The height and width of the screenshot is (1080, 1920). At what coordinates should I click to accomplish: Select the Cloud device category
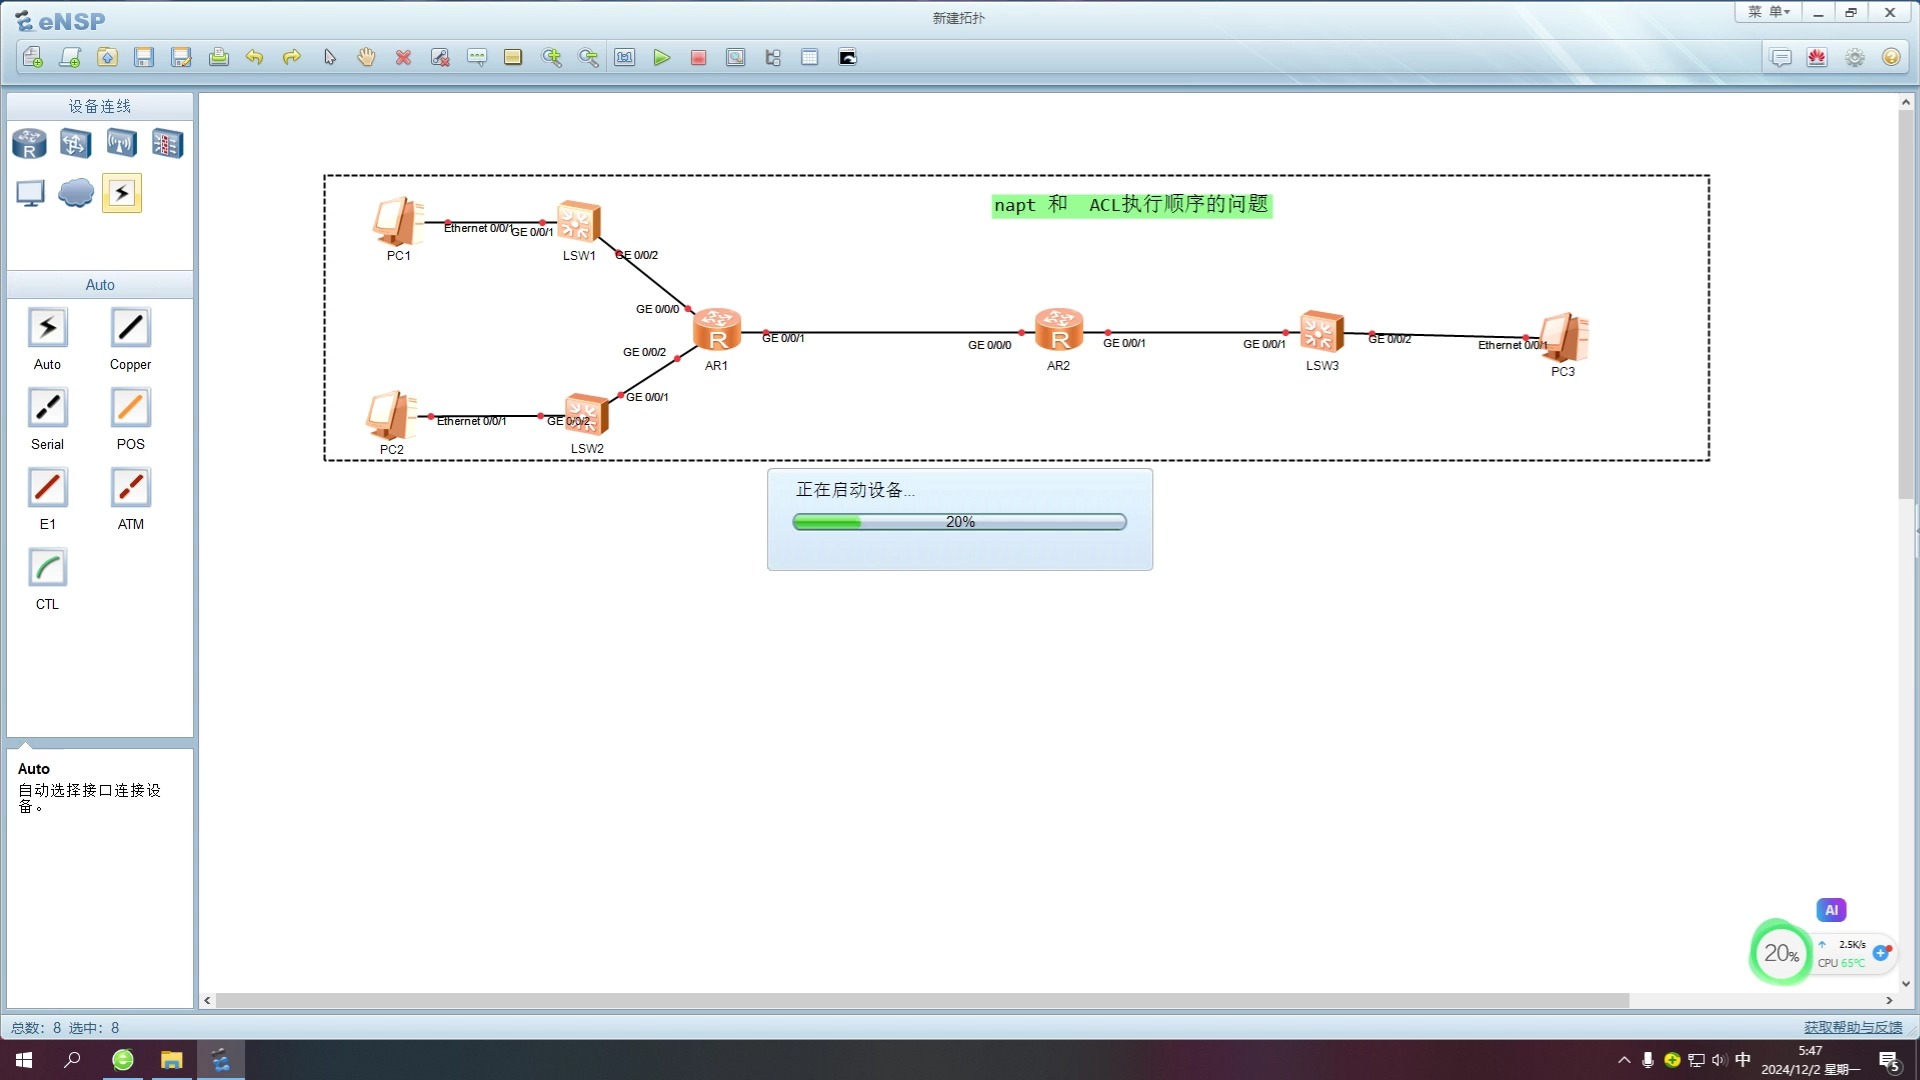pos(76,193)
